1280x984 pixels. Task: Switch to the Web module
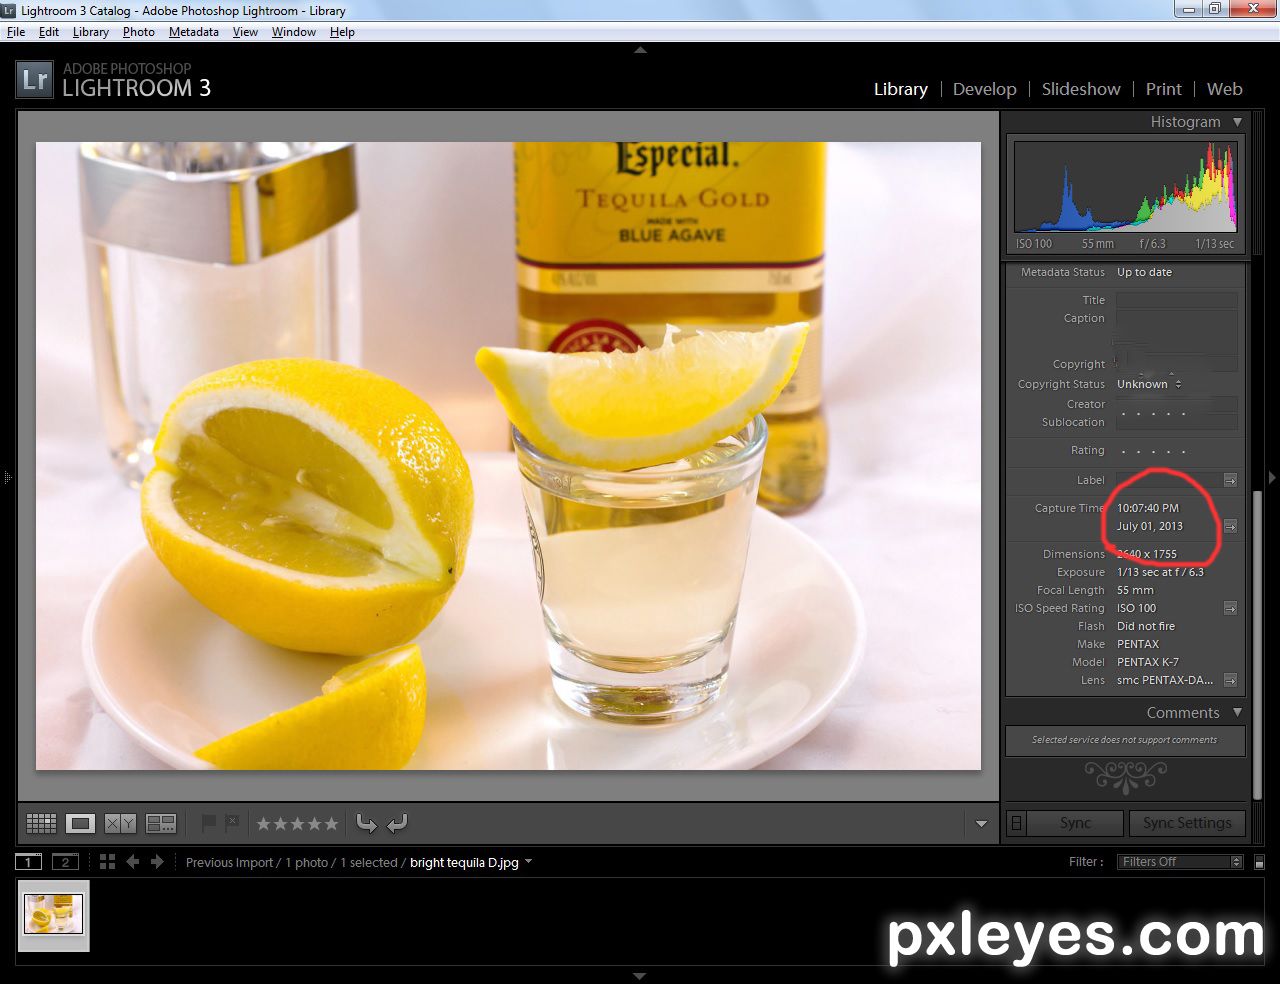tap(1224, 89)
